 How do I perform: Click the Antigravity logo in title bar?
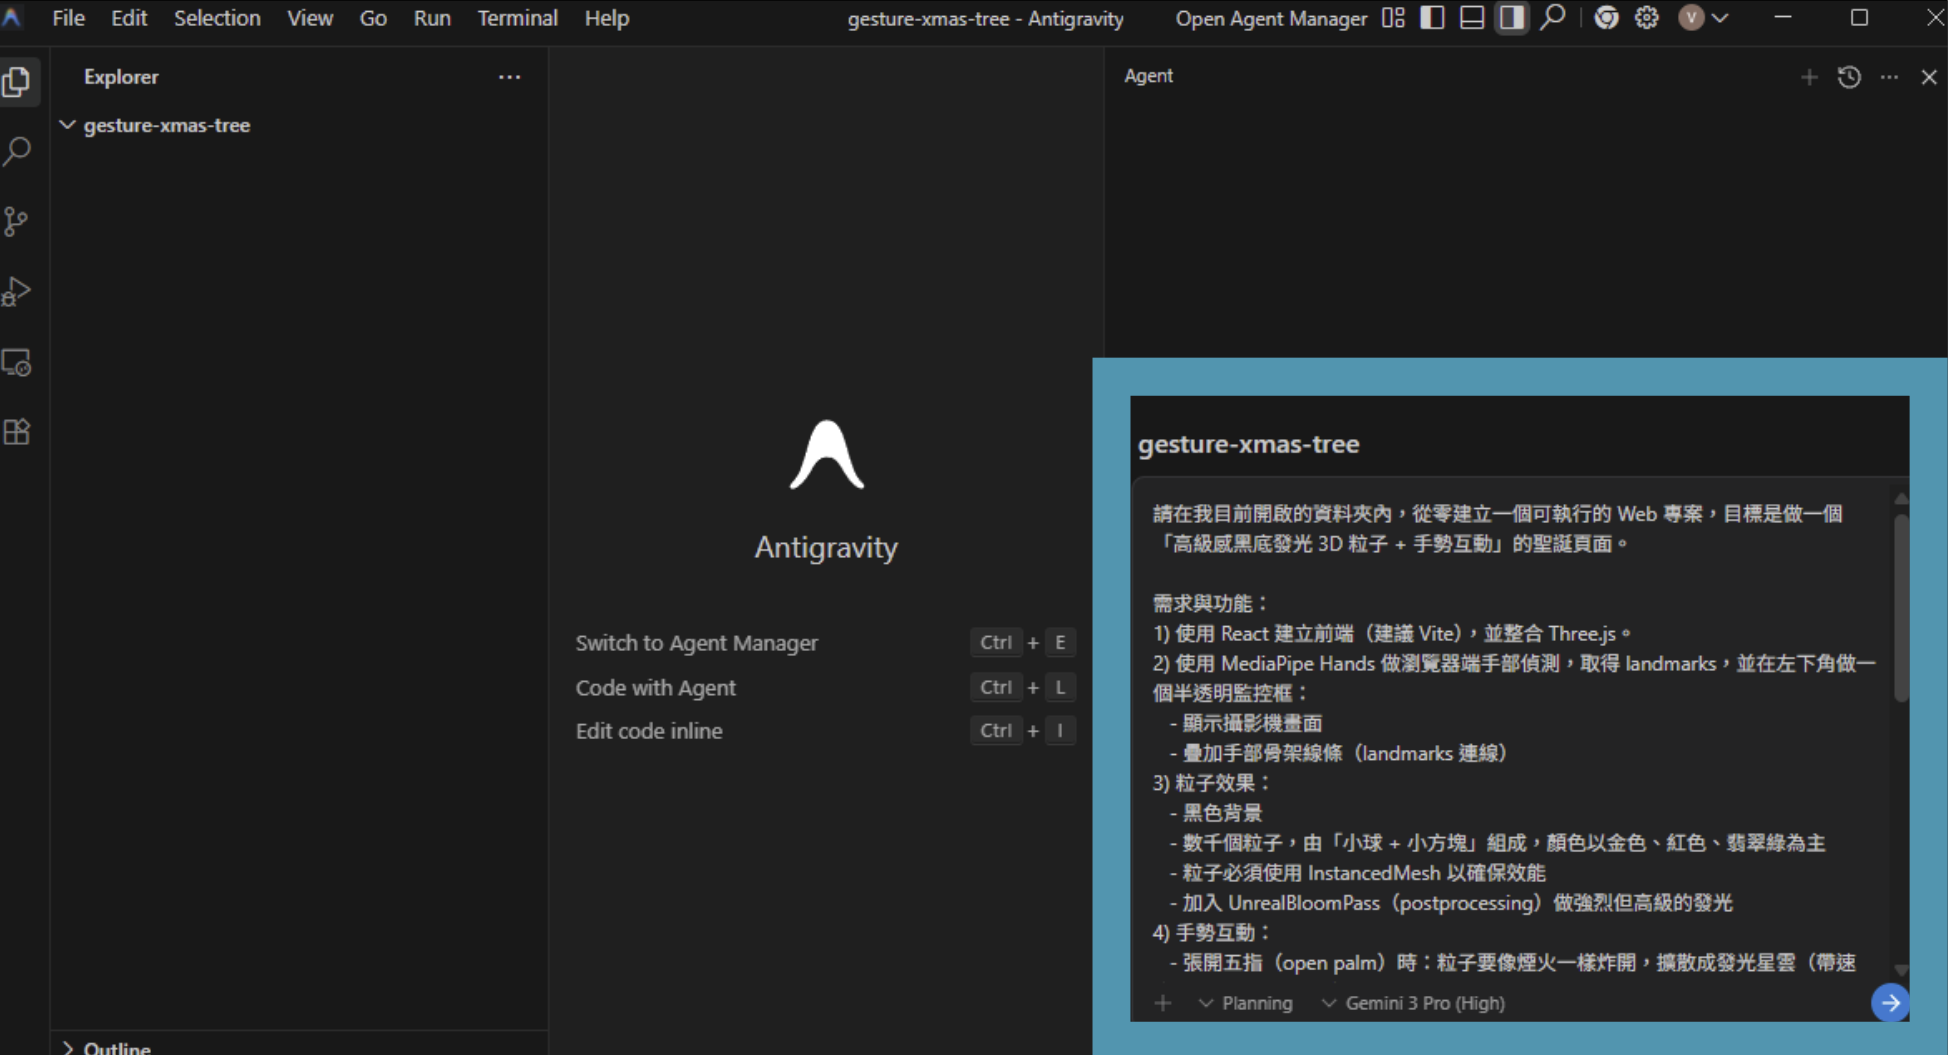[x=12, y=17]
